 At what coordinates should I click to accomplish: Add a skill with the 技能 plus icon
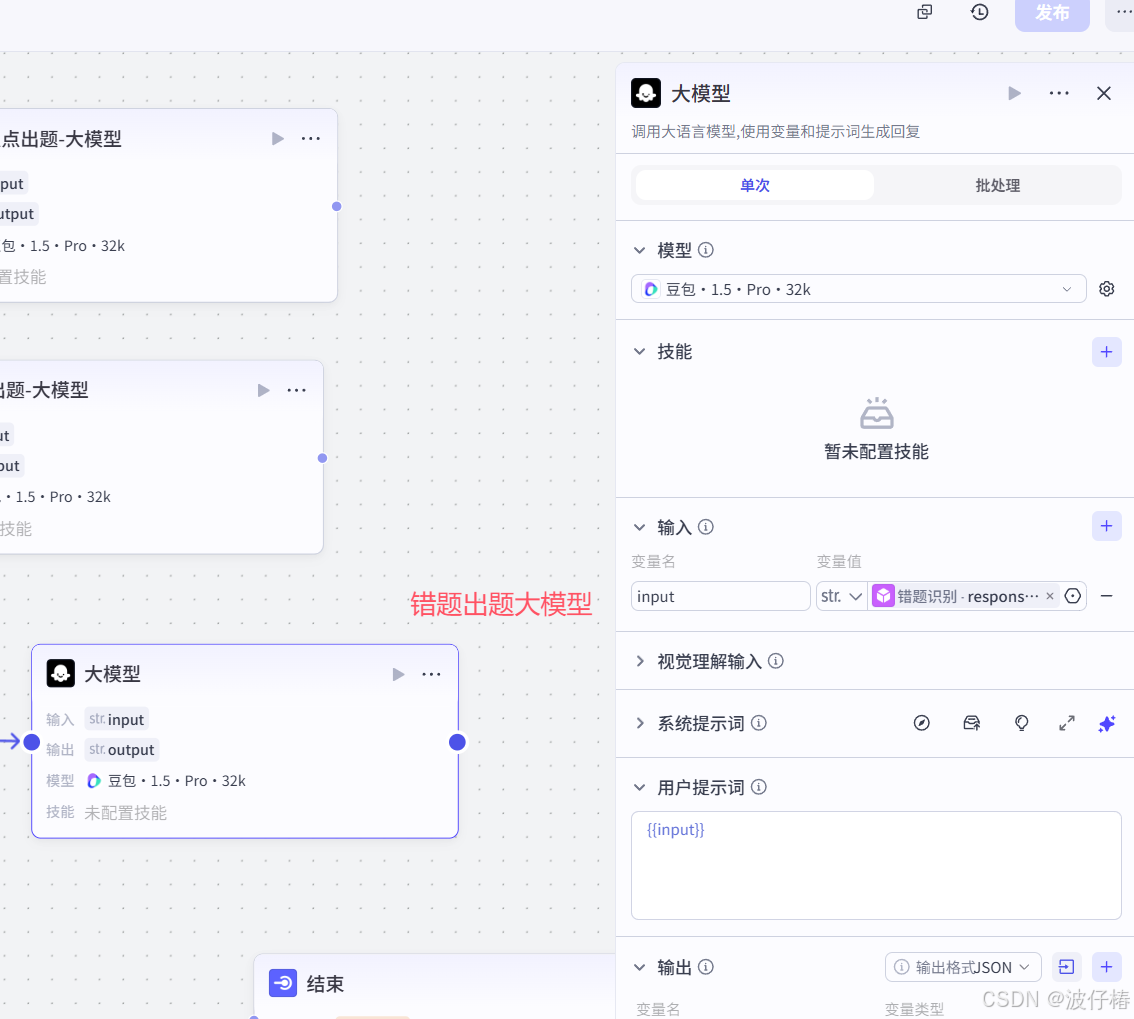[1106, 352]
